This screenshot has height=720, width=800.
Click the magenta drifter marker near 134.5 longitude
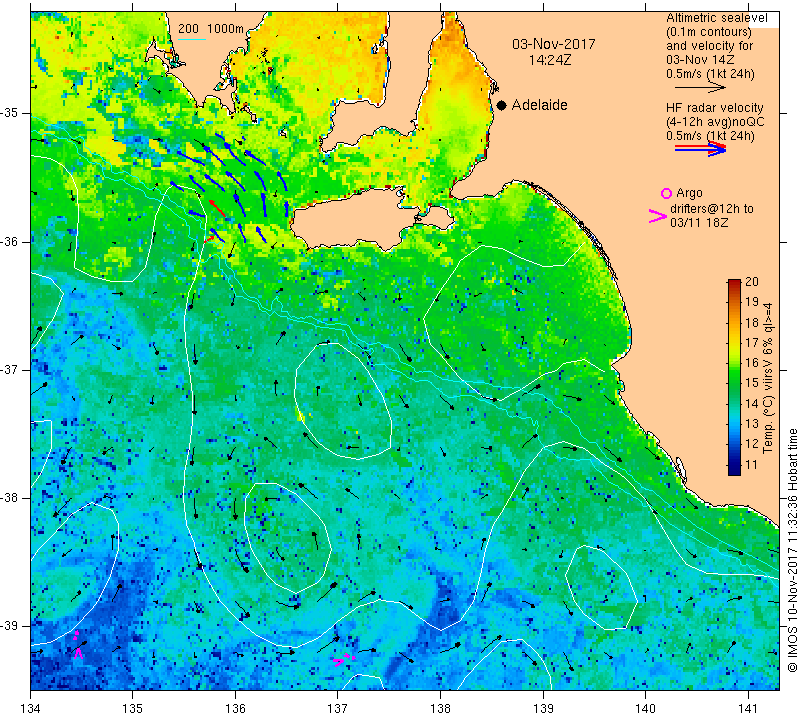77,645
